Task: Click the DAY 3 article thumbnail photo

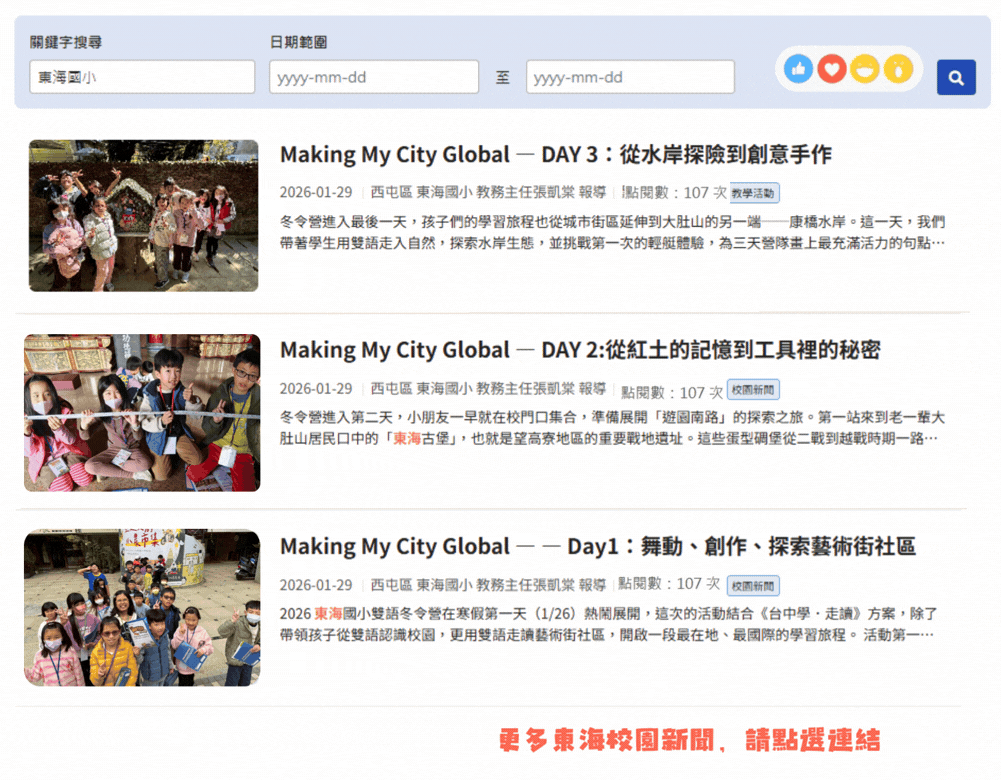Action: tap(143, 216)
